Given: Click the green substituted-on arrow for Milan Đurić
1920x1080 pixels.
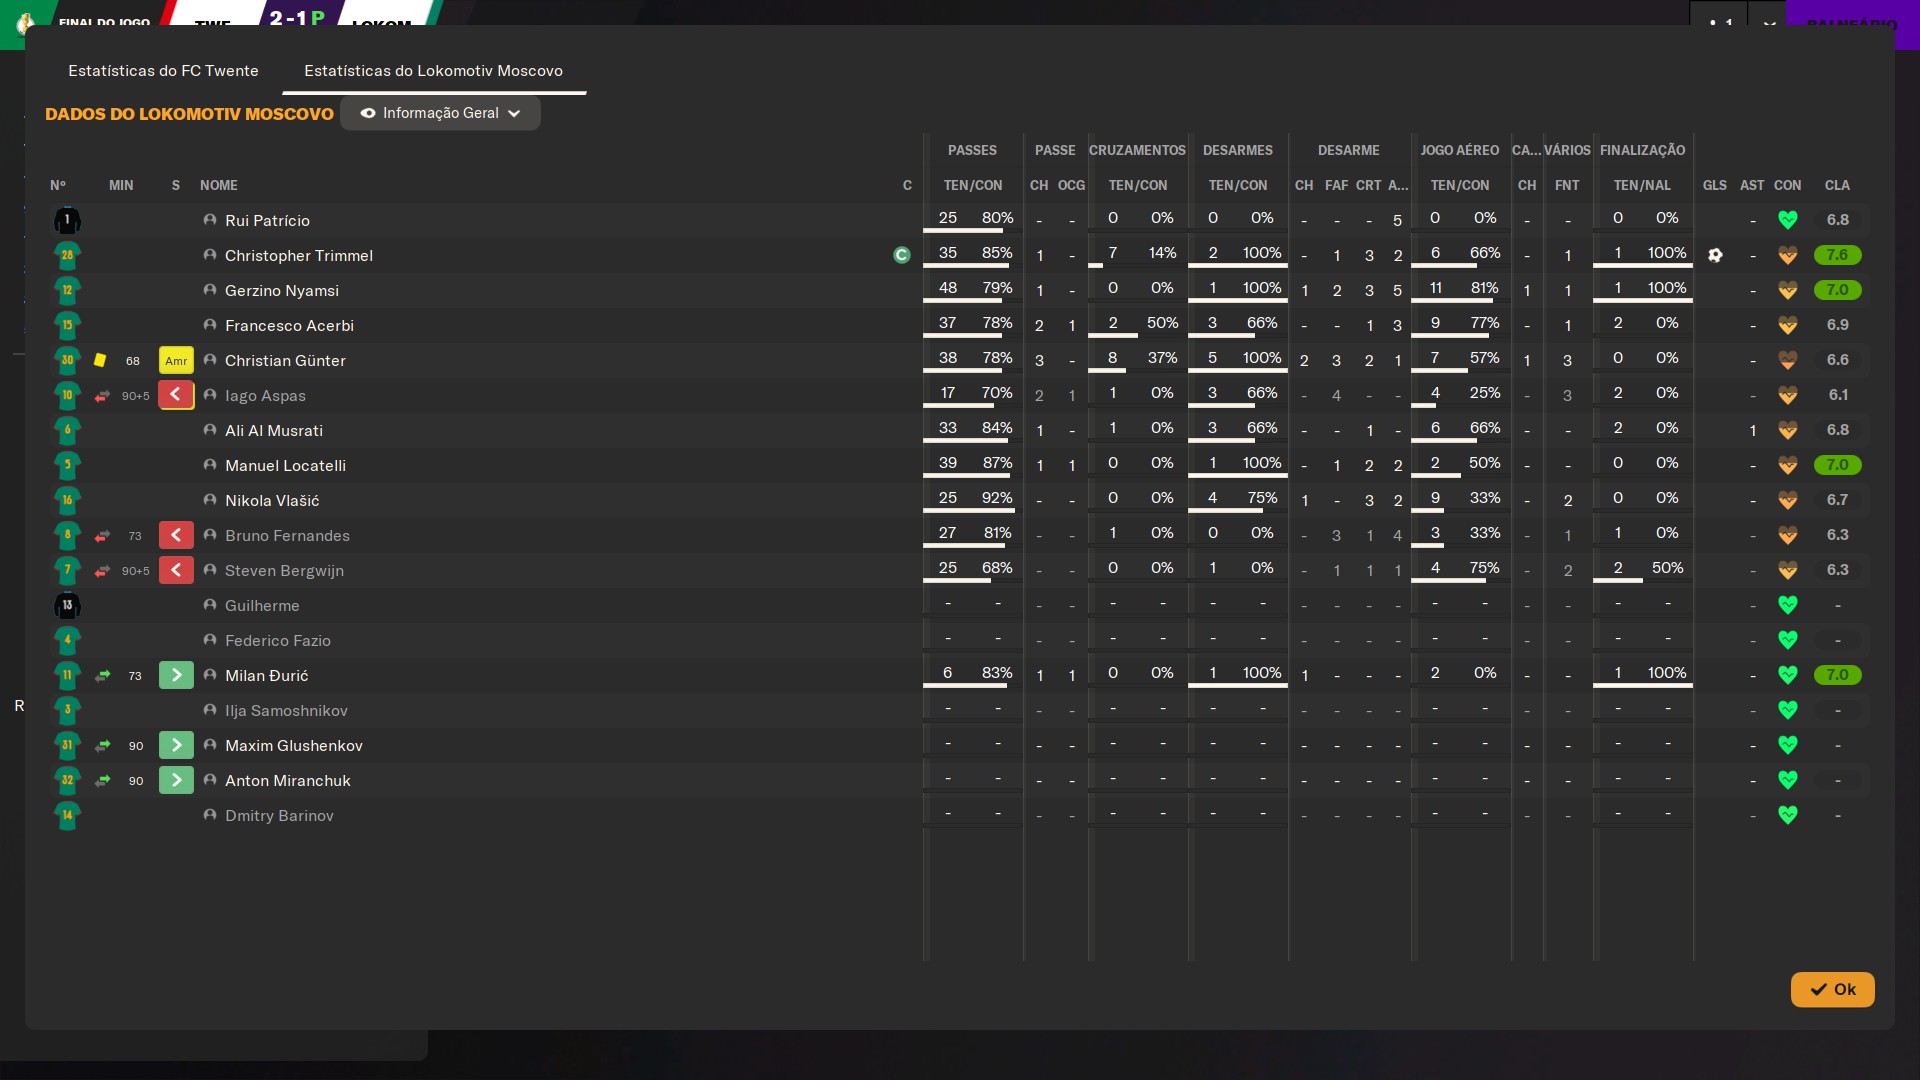Looking at the screenshot, I should (x=176, y=675).
